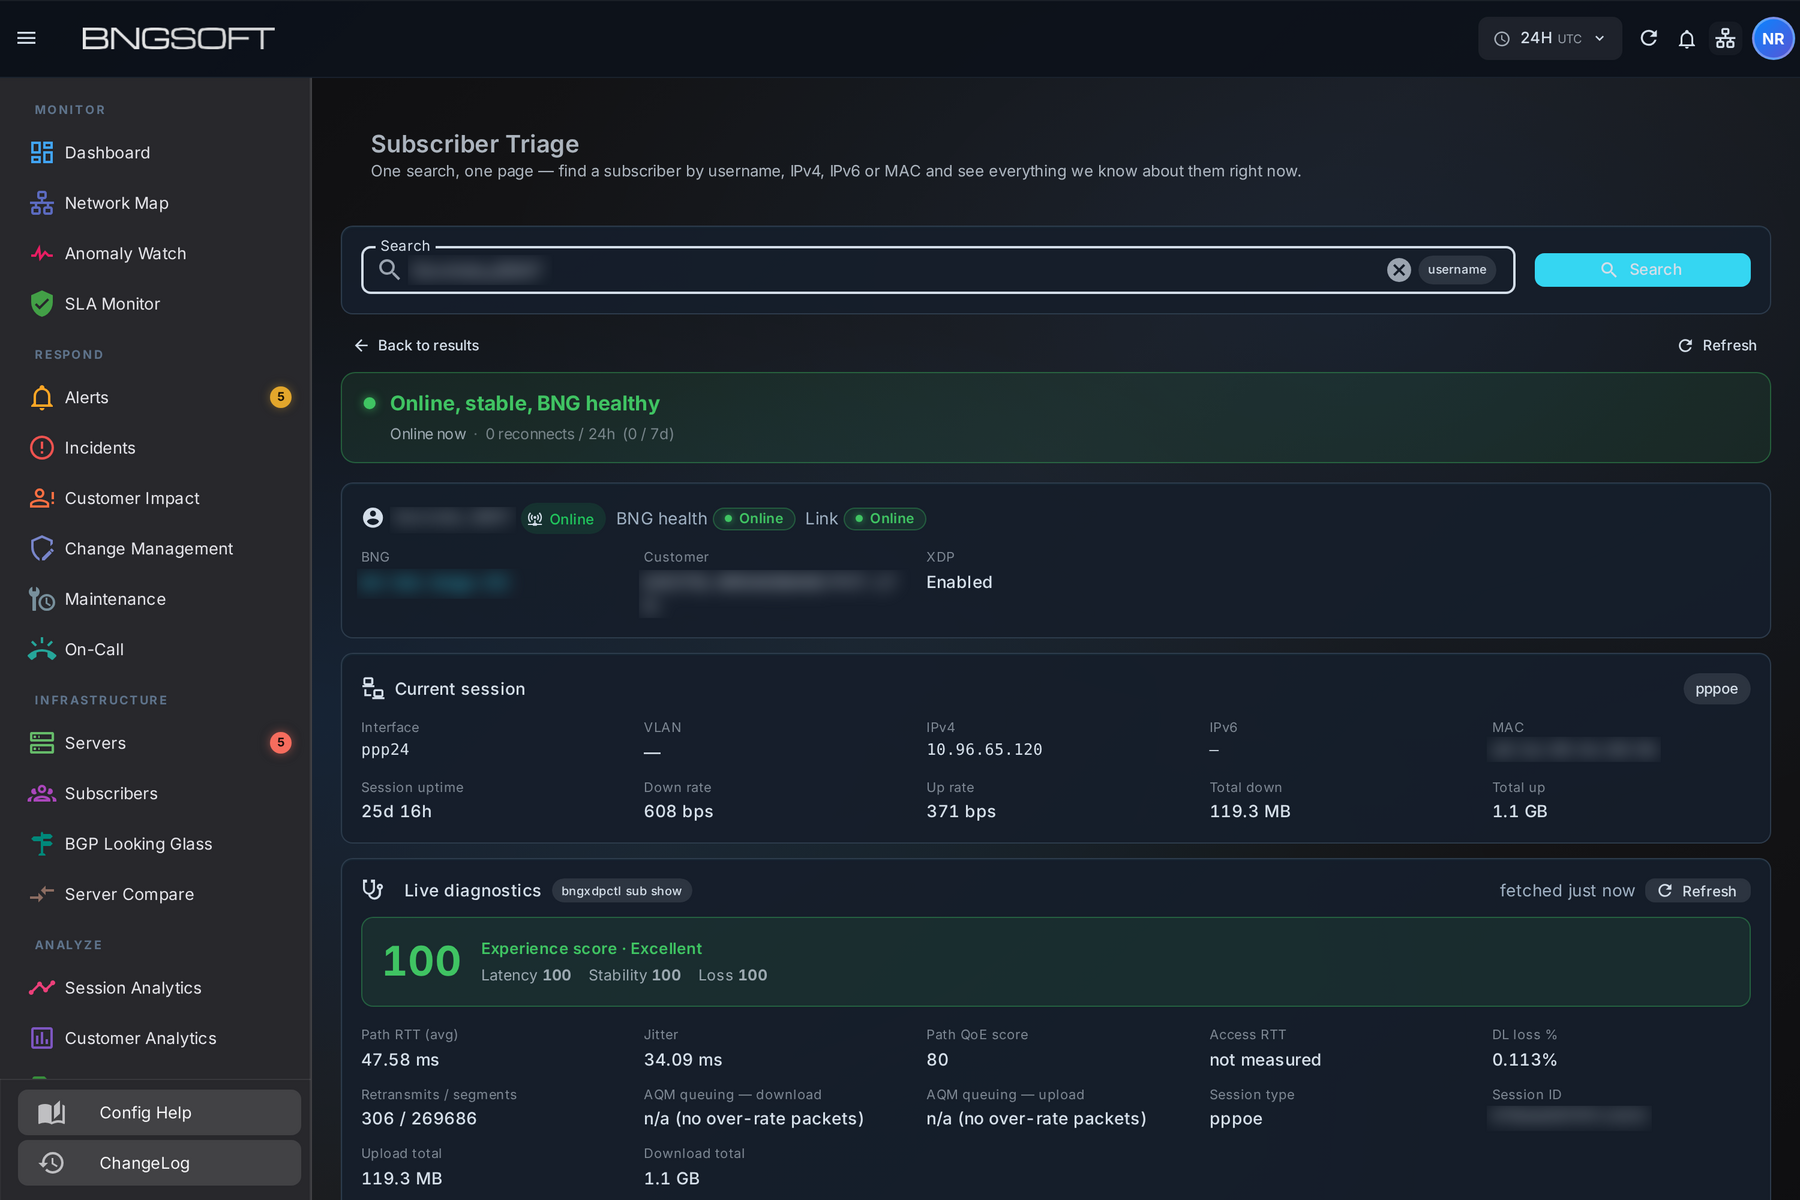Click Refresh above the status banner
This screenshot has width=1800, height=1200.
[1717, 346]
